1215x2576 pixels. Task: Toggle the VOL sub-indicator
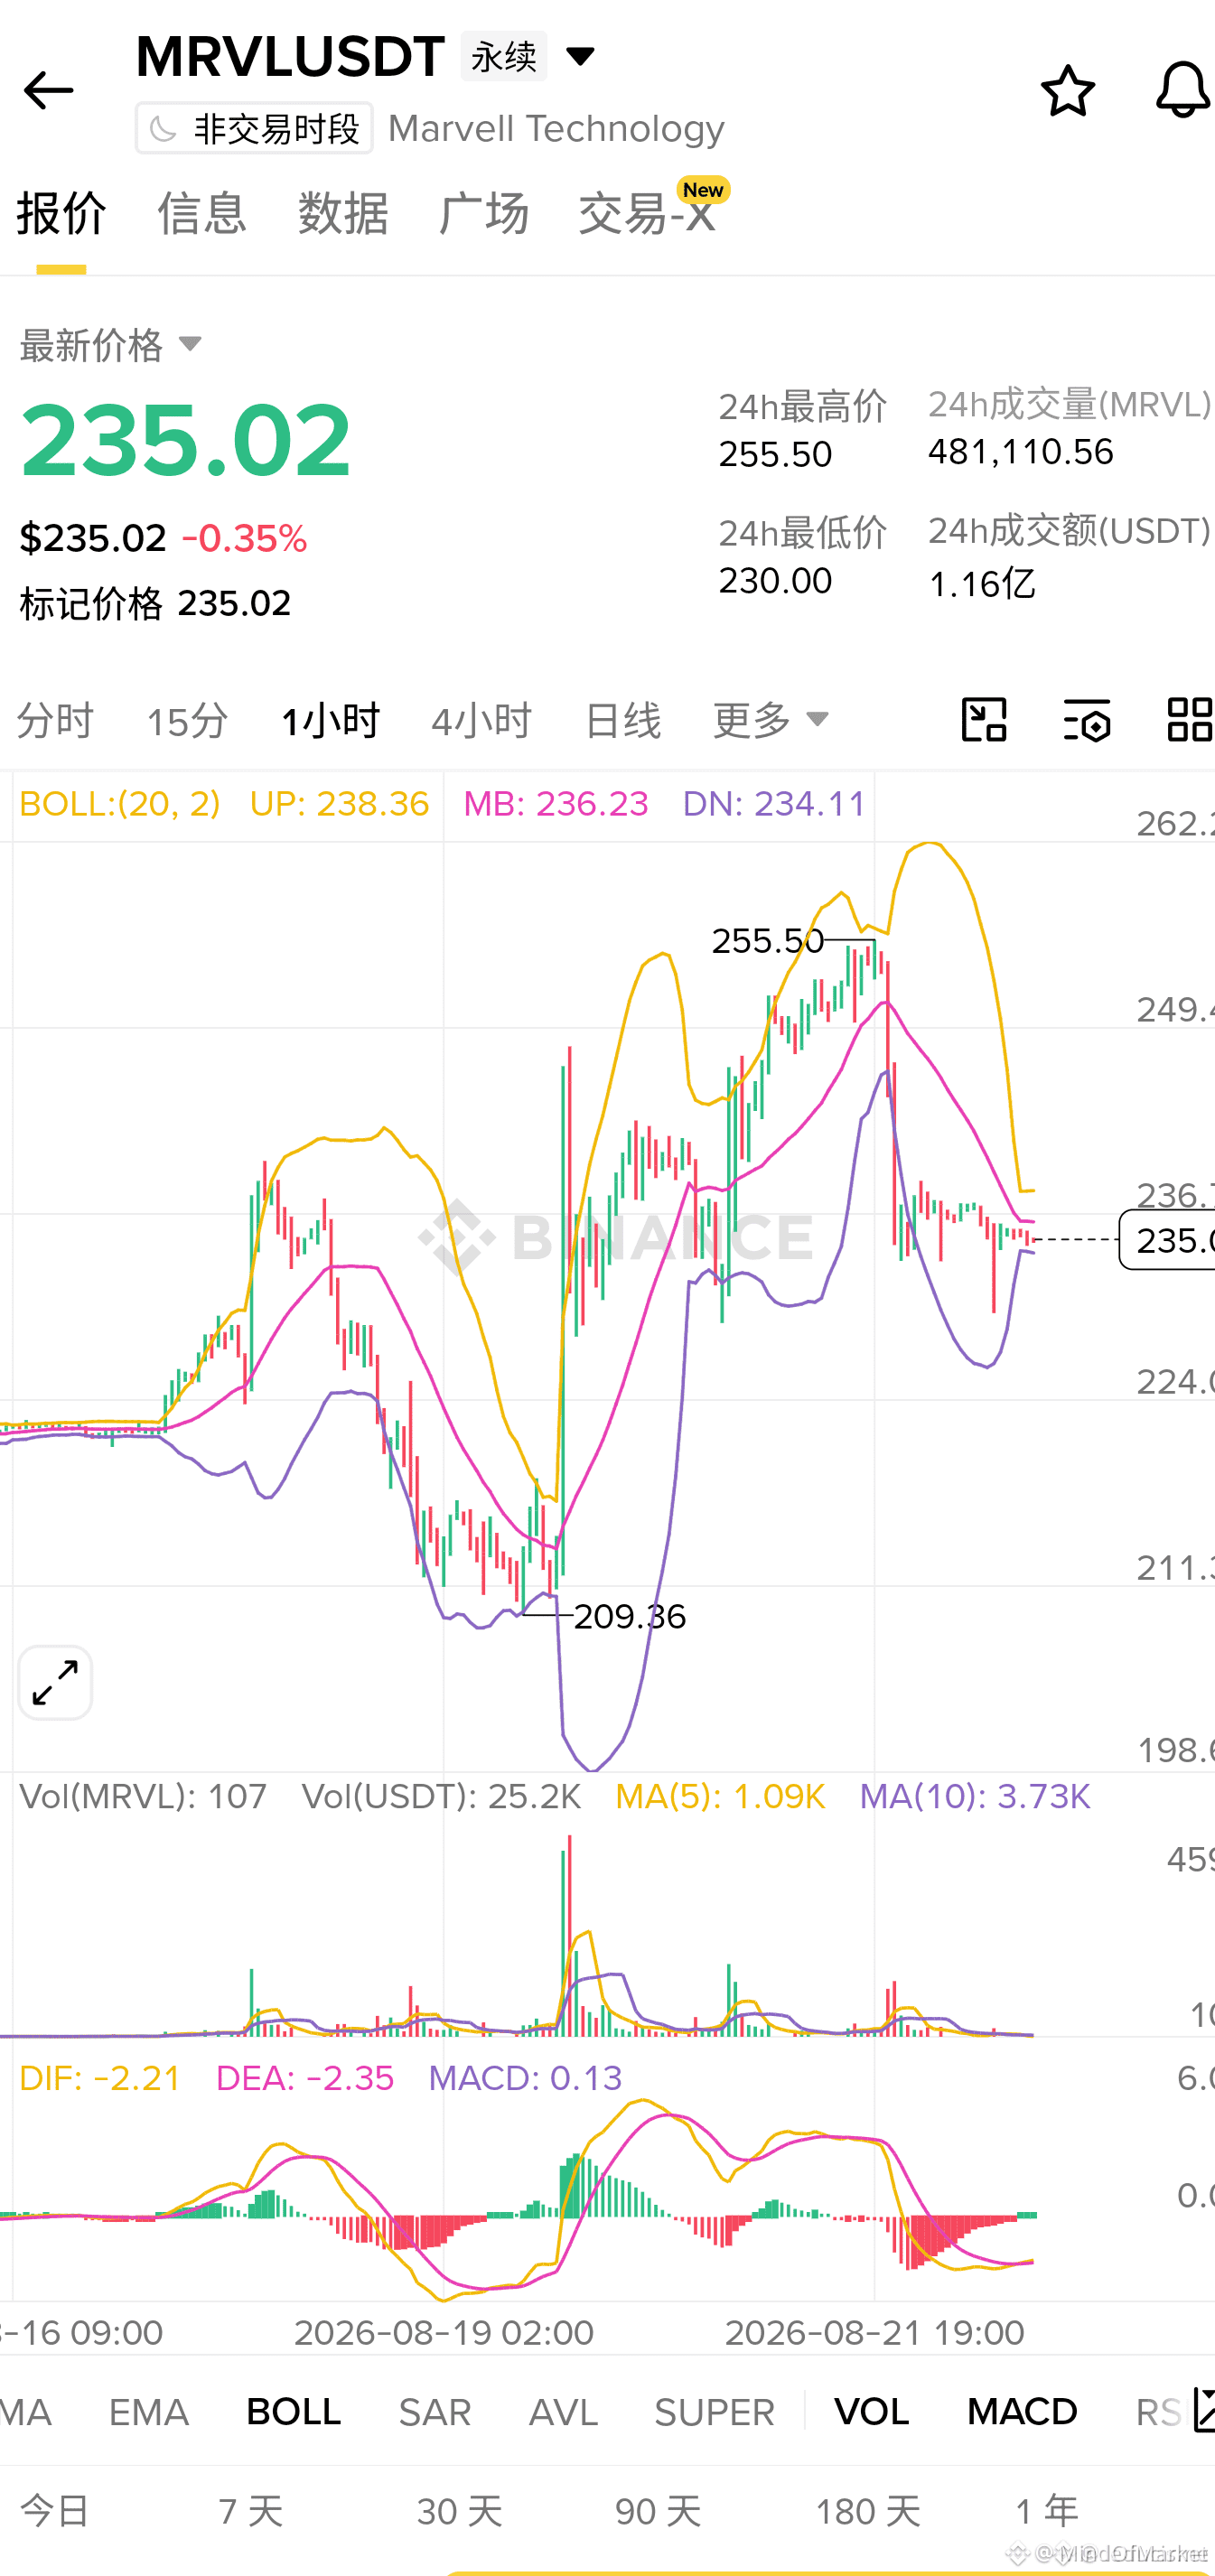coord(872,2412)
